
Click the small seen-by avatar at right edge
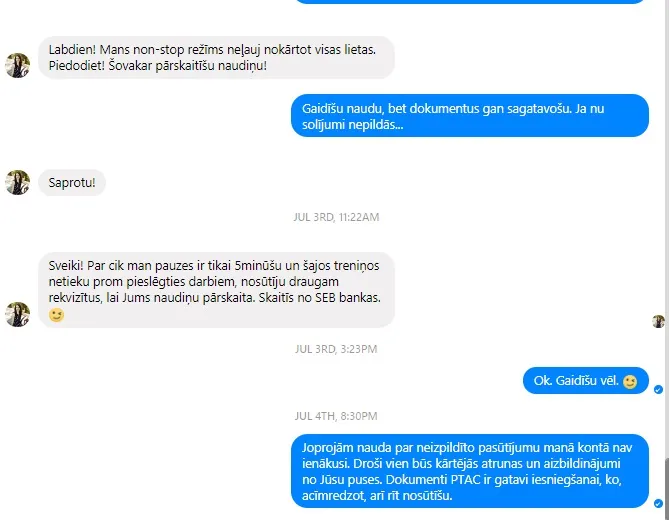tap(658, 321)
